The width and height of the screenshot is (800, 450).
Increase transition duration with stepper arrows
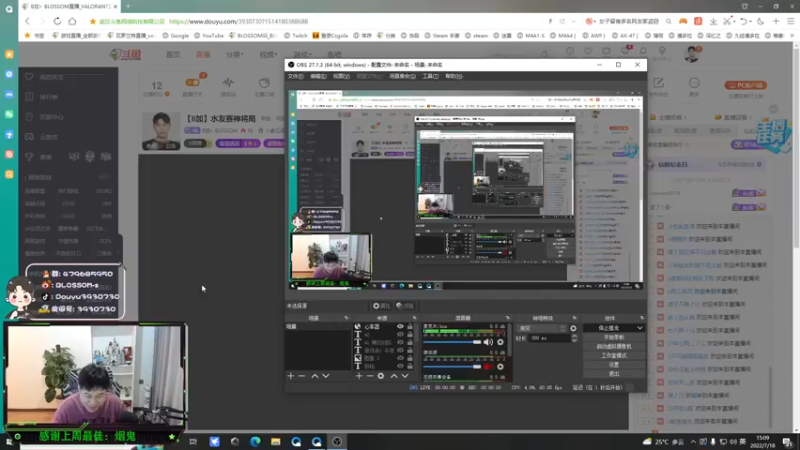[574, 336]
